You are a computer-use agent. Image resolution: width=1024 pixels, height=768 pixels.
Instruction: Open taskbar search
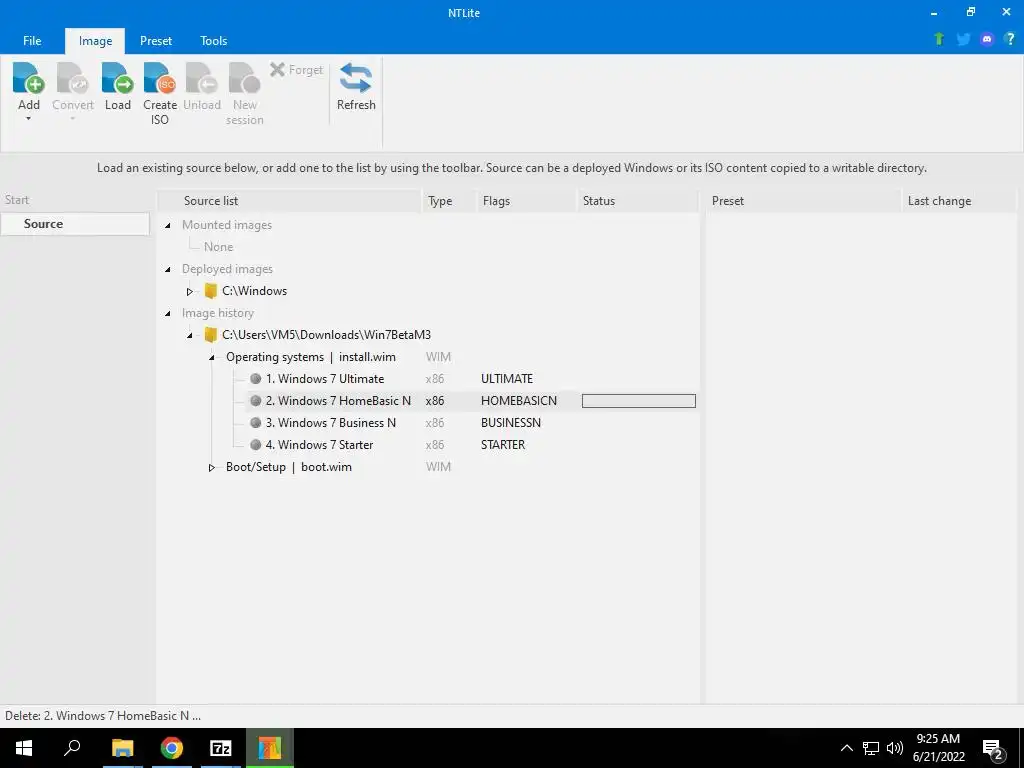click(x=72, y=748)
